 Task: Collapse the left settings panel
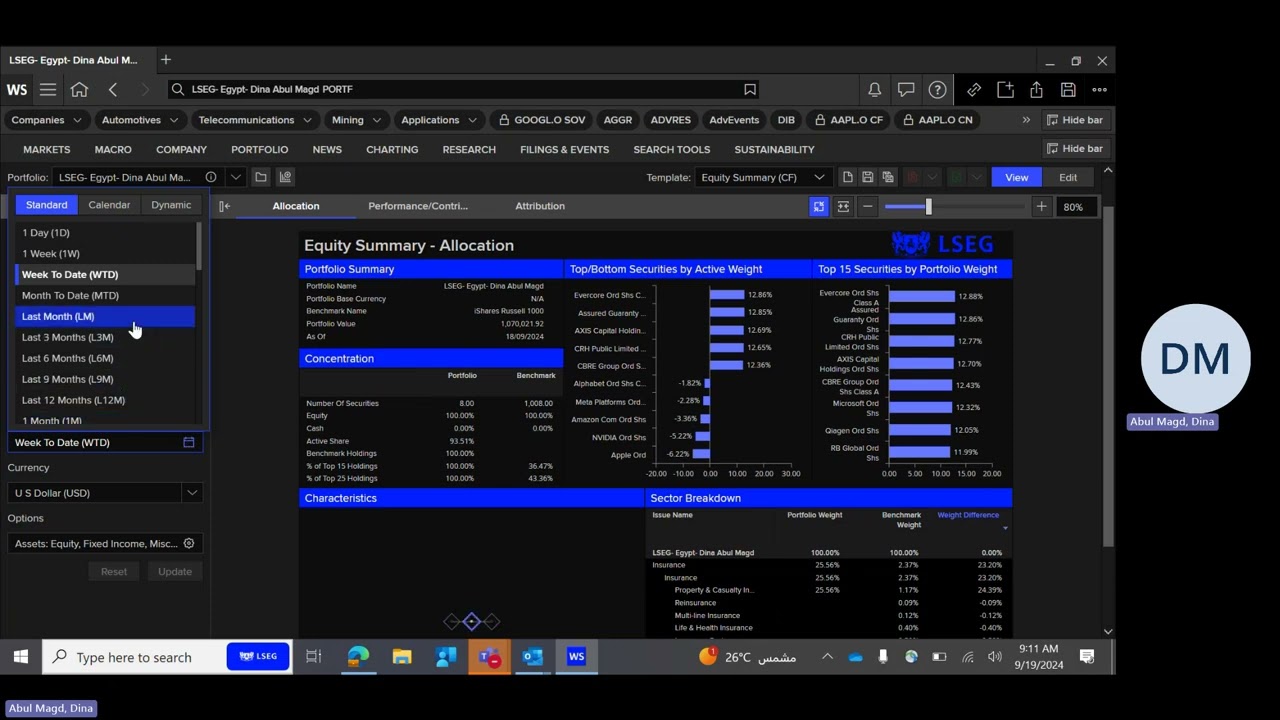click(224, 206)
